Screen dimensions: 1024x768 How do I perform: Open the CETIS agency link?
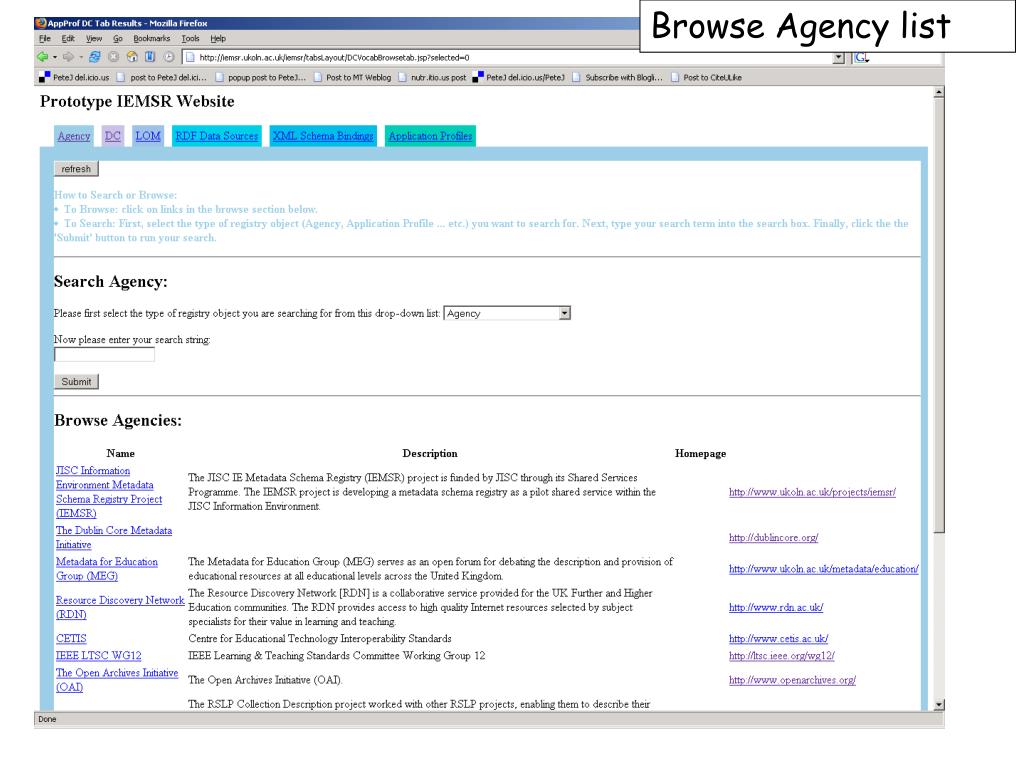pyautogui.click(x=71, y=639)
